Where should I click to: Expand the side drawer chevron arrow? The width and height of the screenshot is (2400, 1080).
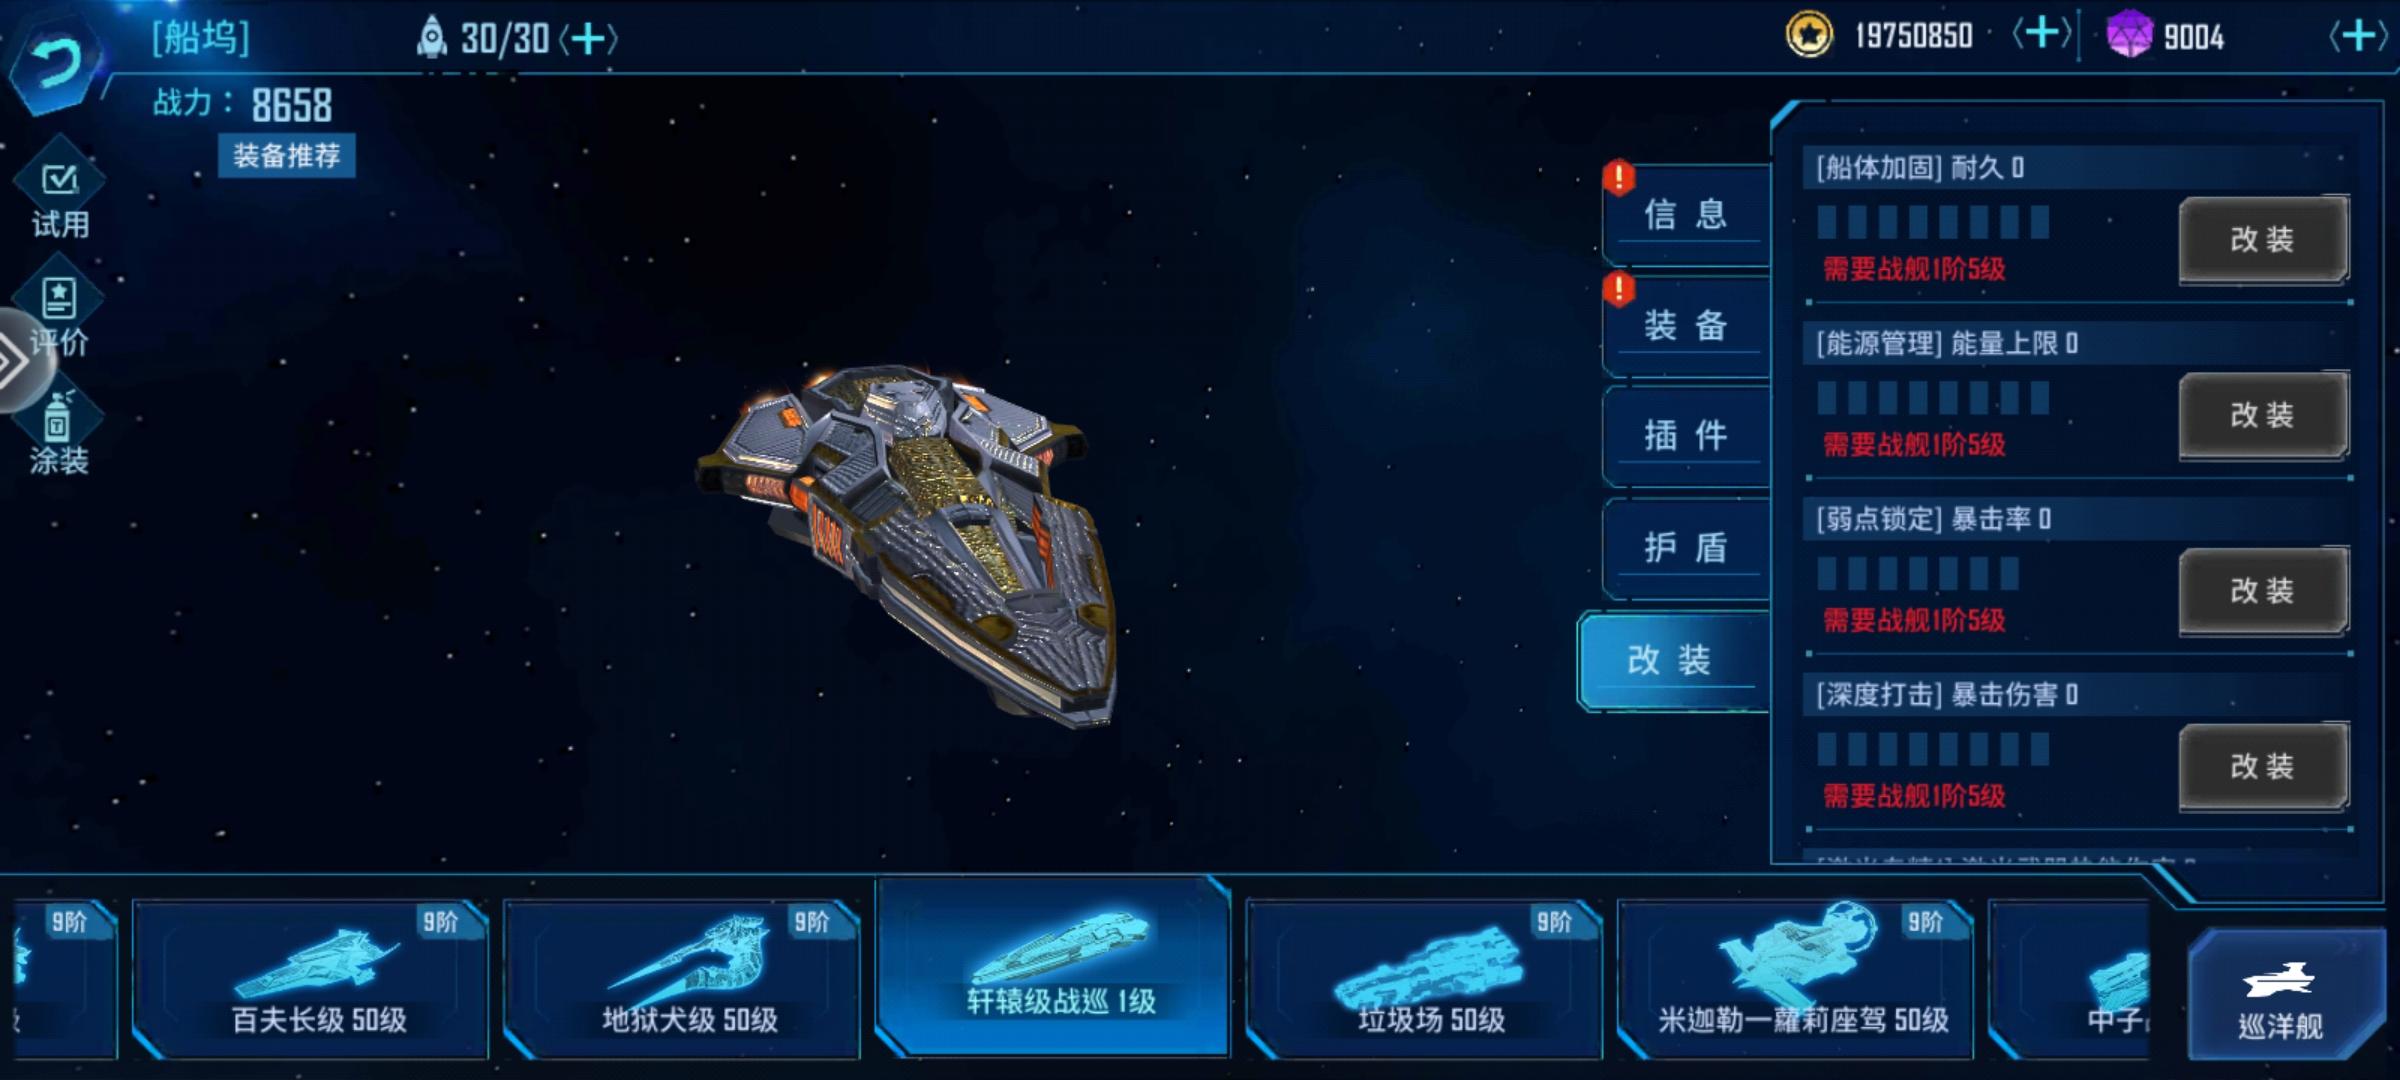click(18, 360)
